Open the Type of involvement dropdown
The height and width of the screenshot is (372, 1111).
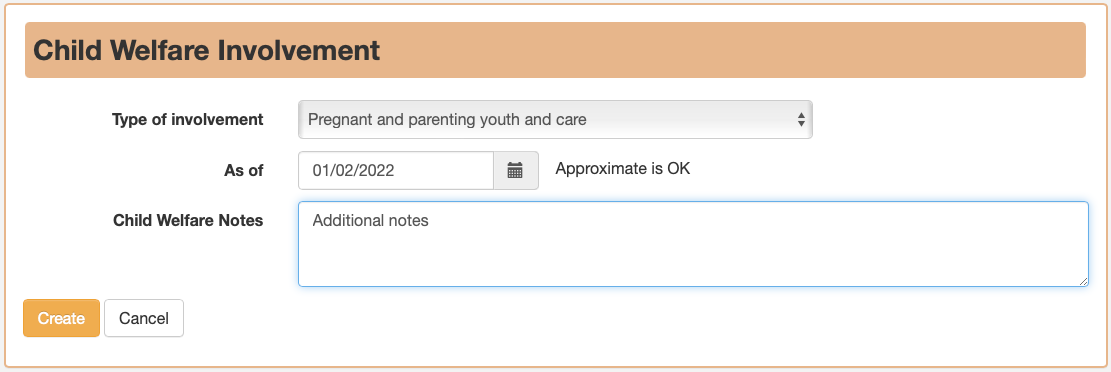[555, 119]
